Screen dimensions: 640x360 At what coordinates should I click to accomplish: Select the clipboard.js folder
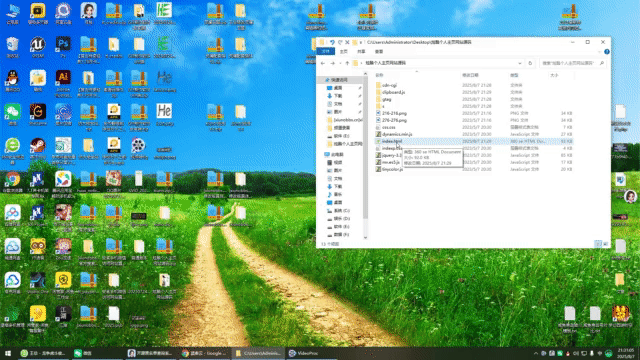[393, 92]
